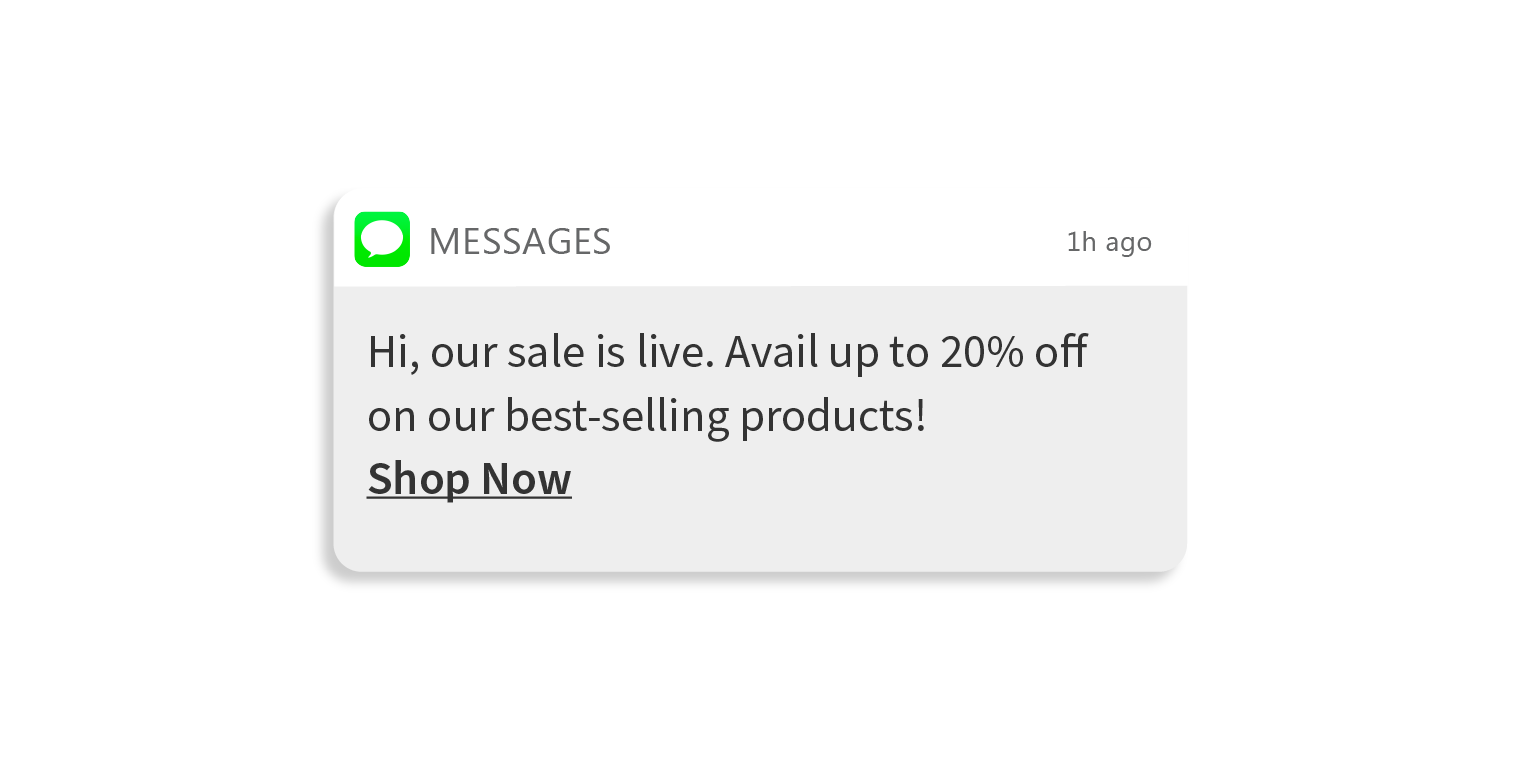The image size is (1521, 761).
Task: Open the Shop Now link
Action: click(x=469, y=478)
